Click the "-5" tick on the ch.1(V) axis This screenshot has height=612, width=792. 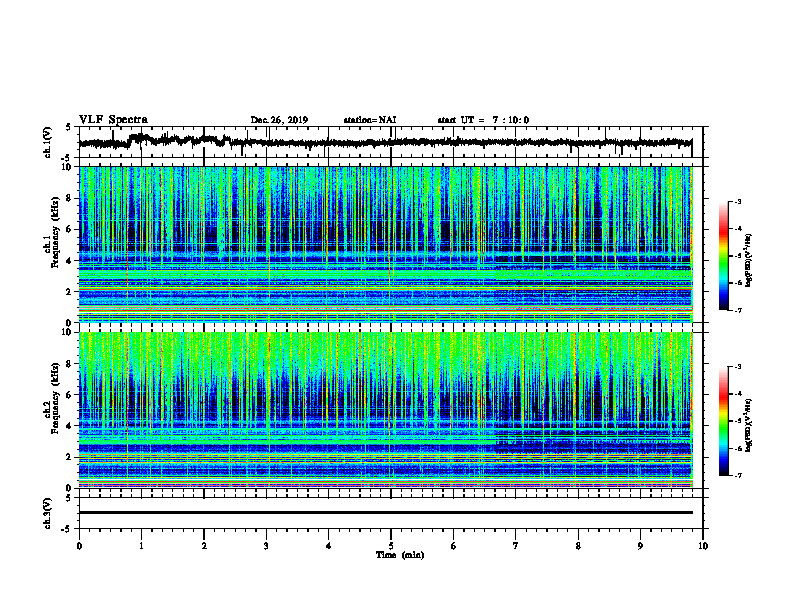click(67, 158)
